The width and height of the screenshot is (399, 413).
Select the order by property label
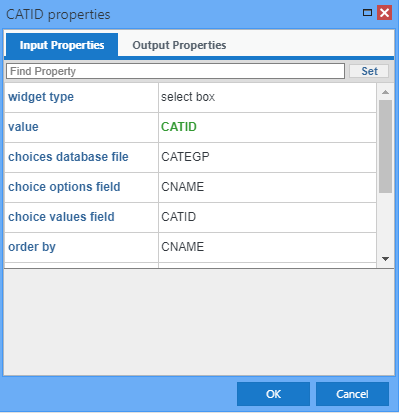[32, 247]
